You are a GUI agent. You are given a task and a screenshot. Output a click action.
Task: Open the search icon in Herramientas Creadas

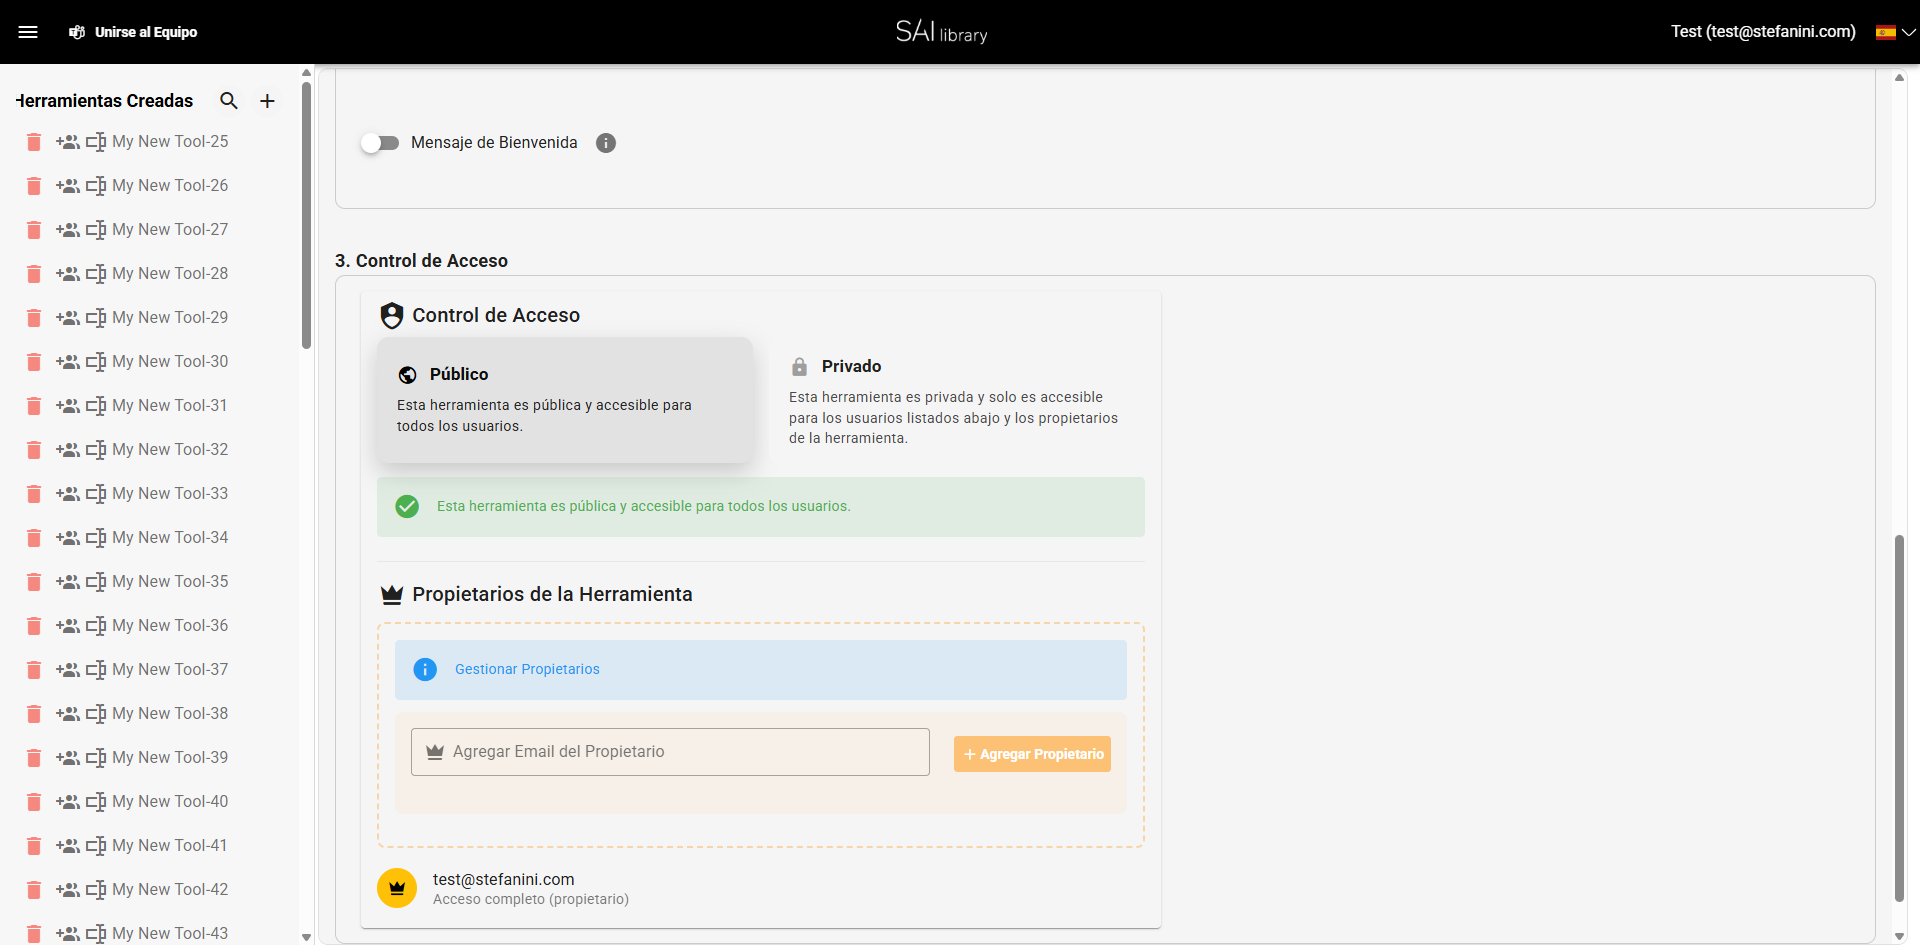pos(229,100)
